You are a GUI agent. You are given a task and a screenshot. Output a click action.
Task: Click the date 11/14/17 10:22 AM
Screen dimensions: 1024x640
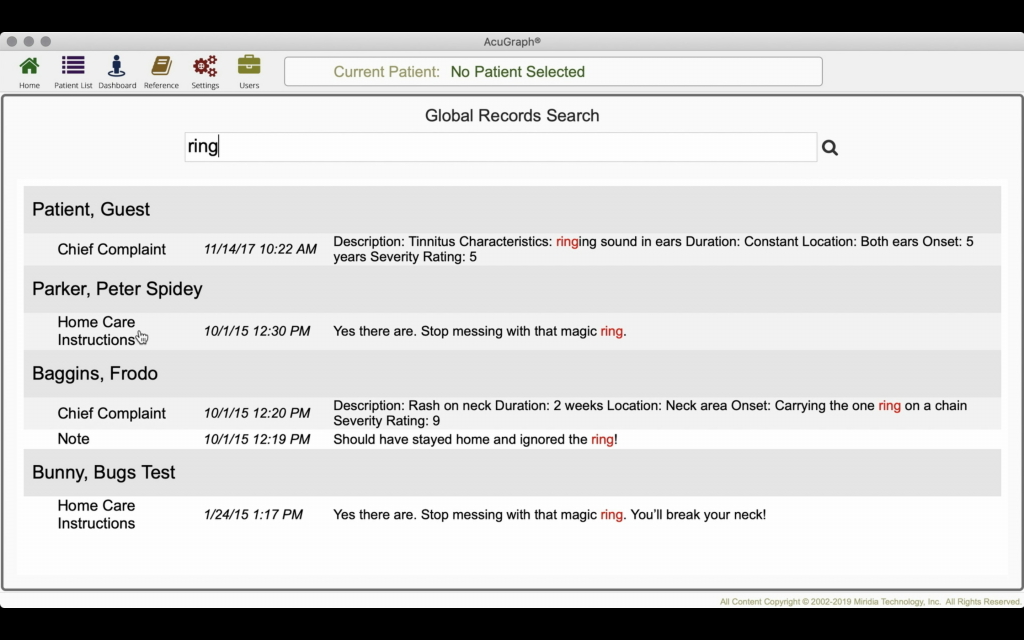pyautogui.click(x=260, y=249)
